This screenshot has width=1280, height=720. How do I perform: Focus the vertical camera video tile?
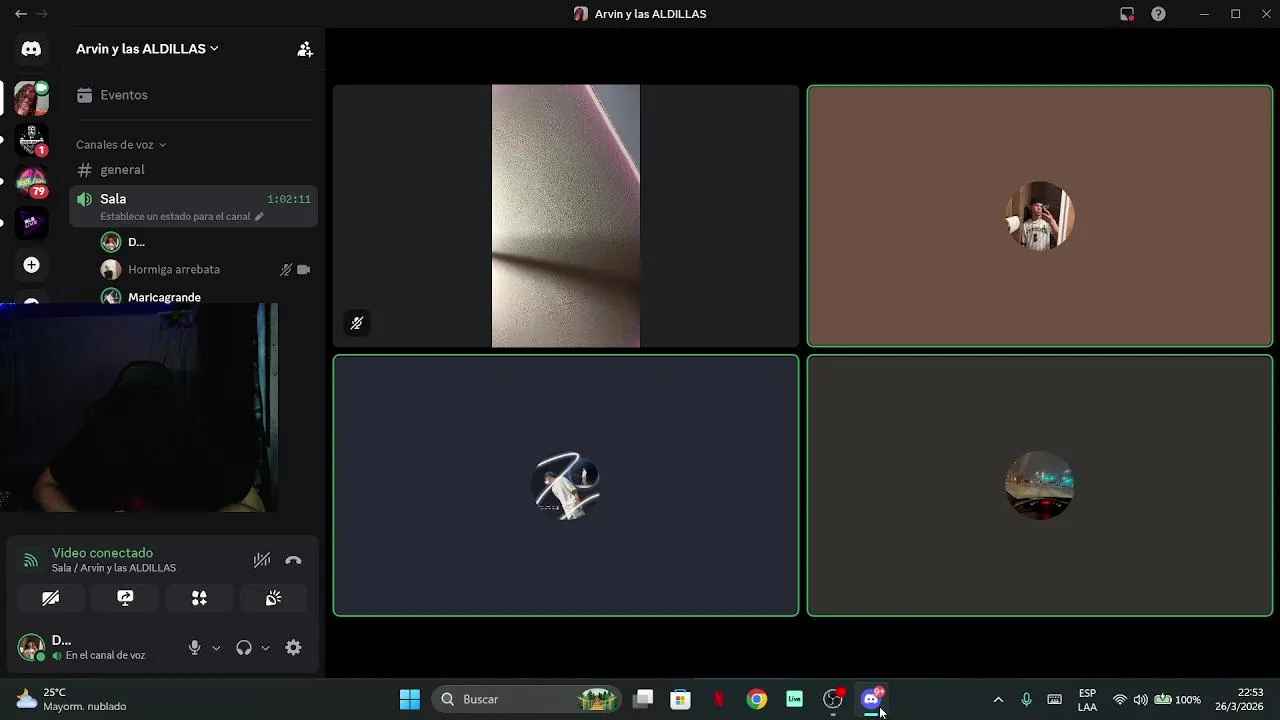[566, 216]
